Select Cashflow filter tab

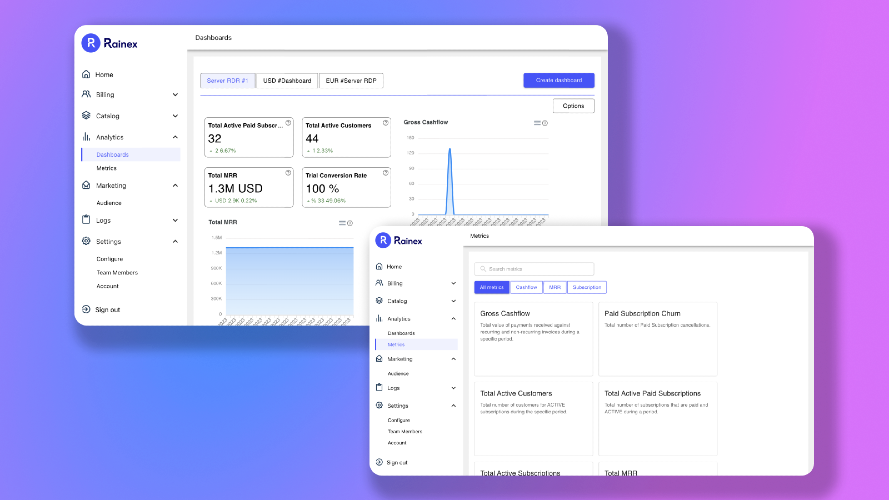click(526, 287)
